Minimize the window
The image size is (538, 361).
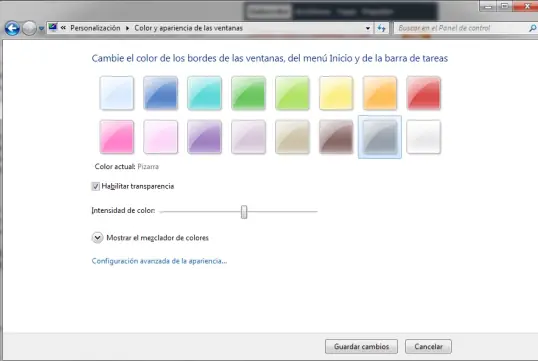[488, 6]
